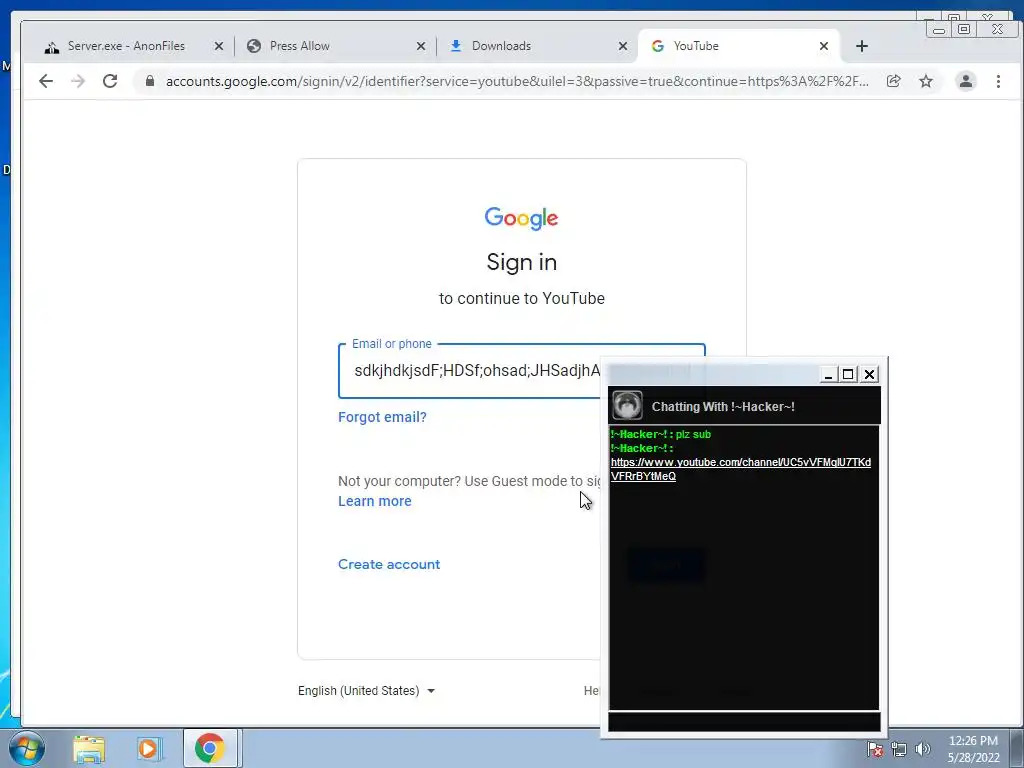Screen dimensions: 1024x768
Task: Click the 'plz sub' chat message
Action: pos(693,434)
